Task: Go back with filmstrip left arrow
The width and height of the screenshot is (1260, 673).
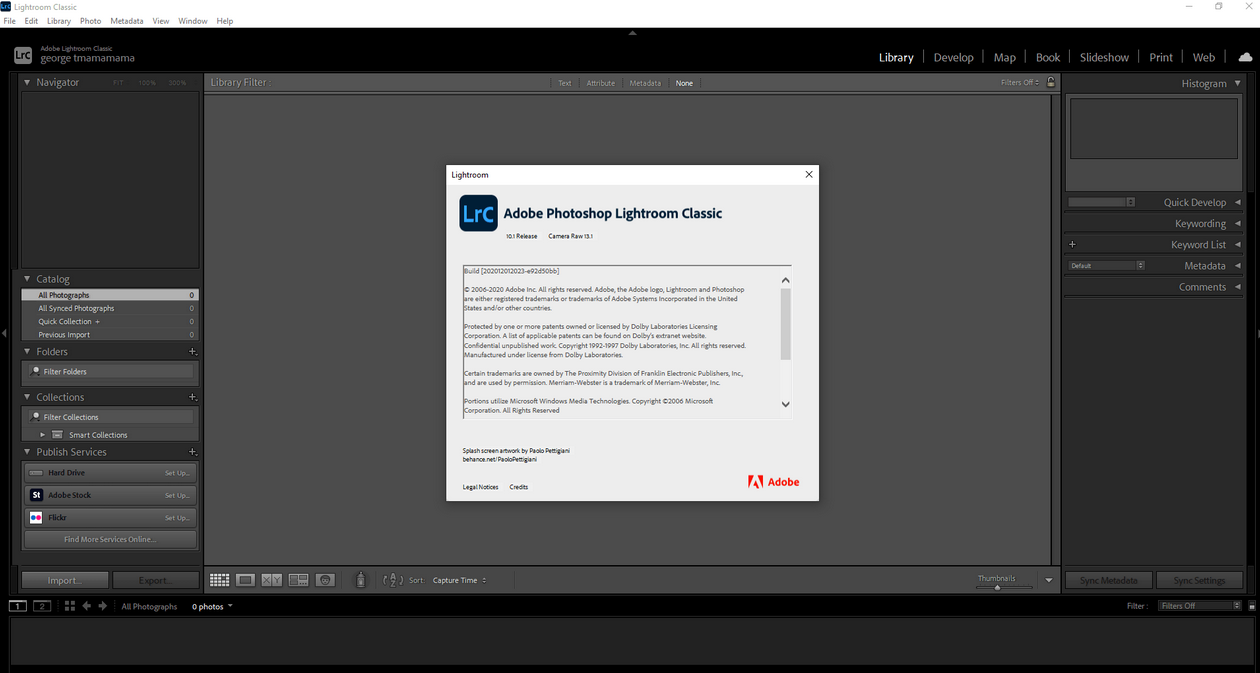Action: [87, 606]
